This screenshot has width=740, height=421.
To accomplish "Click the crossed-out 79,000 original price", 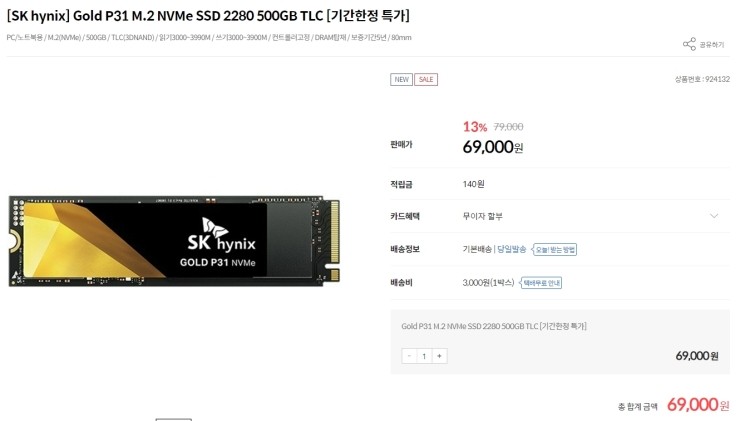I will [508, 126].
